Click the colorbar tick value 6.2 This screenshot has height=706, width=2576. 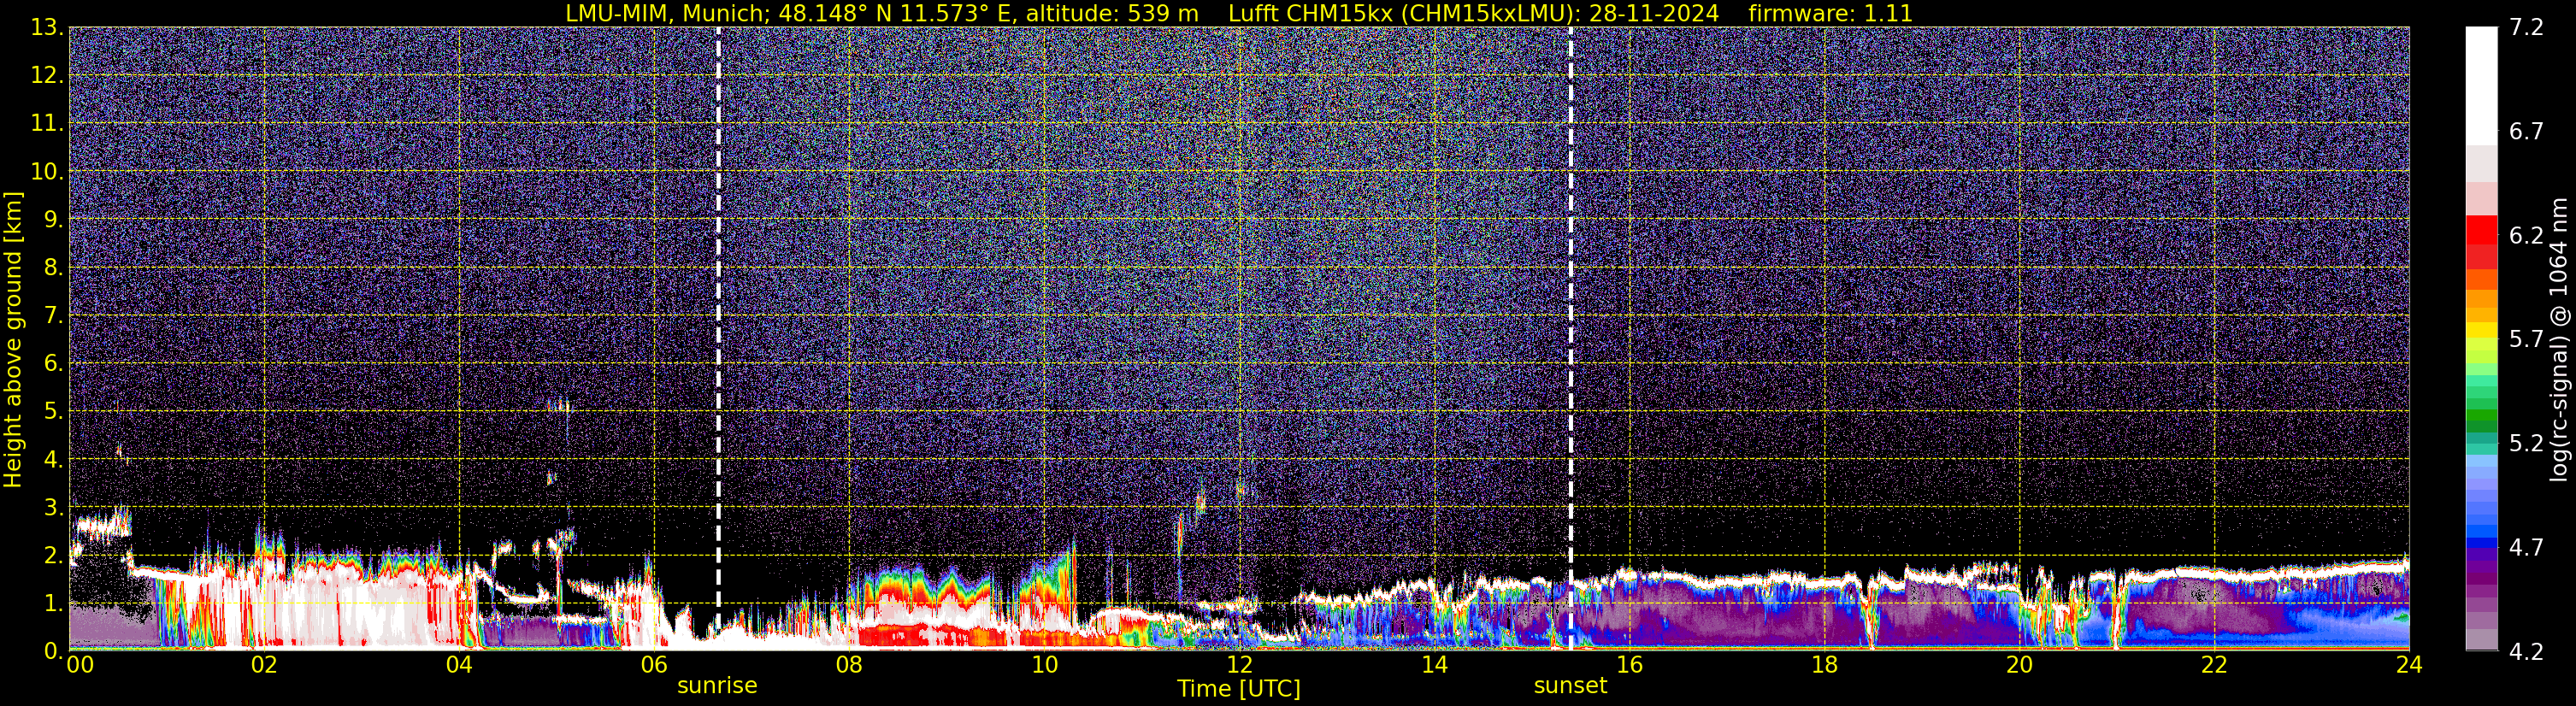coord(2526,235)
